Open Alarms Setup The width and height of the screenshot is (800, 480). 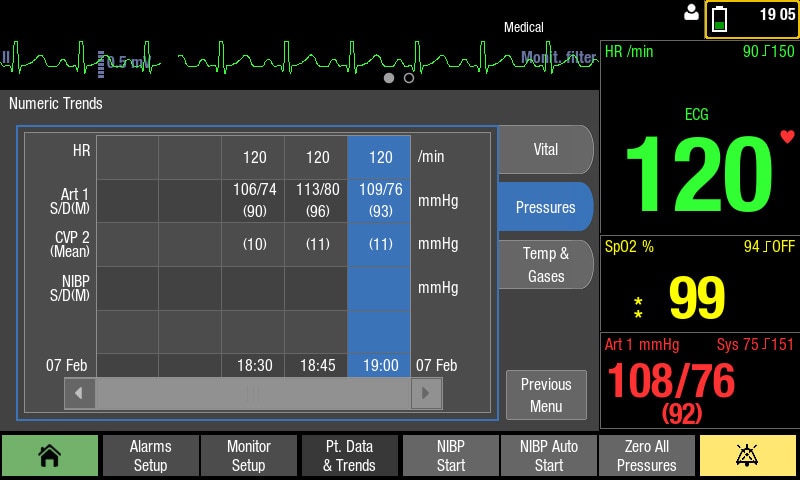pyautogui.click(x=150, y=456)
